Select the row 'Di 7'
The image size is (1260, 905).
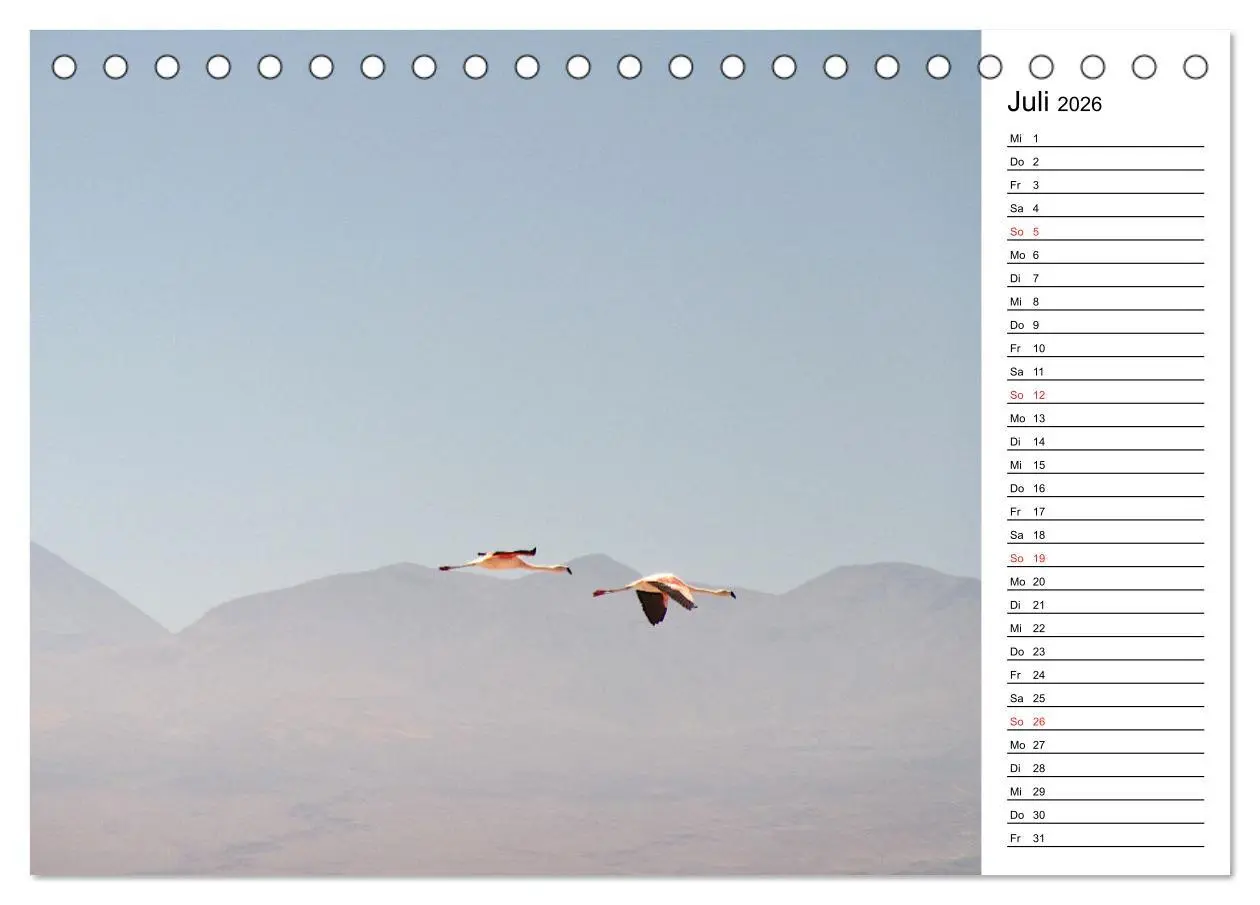(1105, 278)
